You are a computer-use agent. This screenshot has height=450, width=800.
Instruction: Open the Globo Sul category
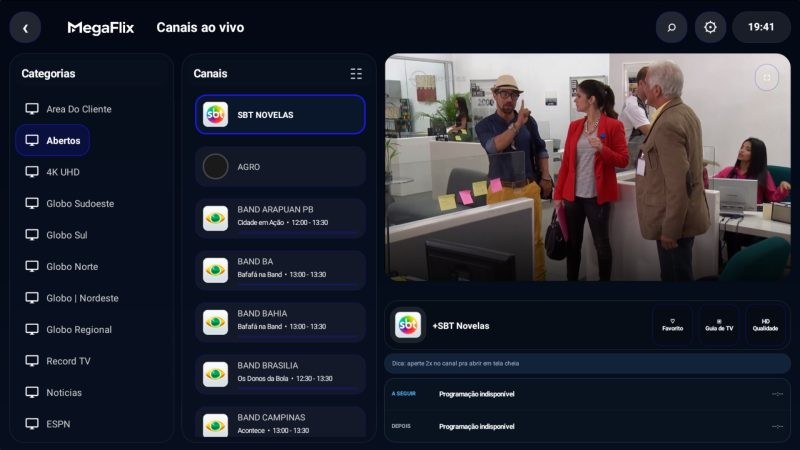tap(57, 235)
